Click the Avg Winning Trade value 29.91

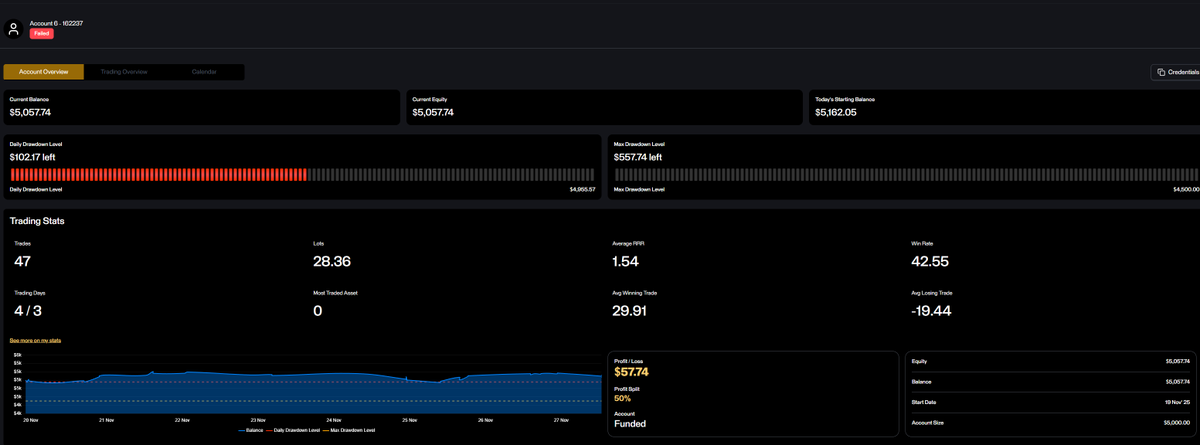(629, 311)
